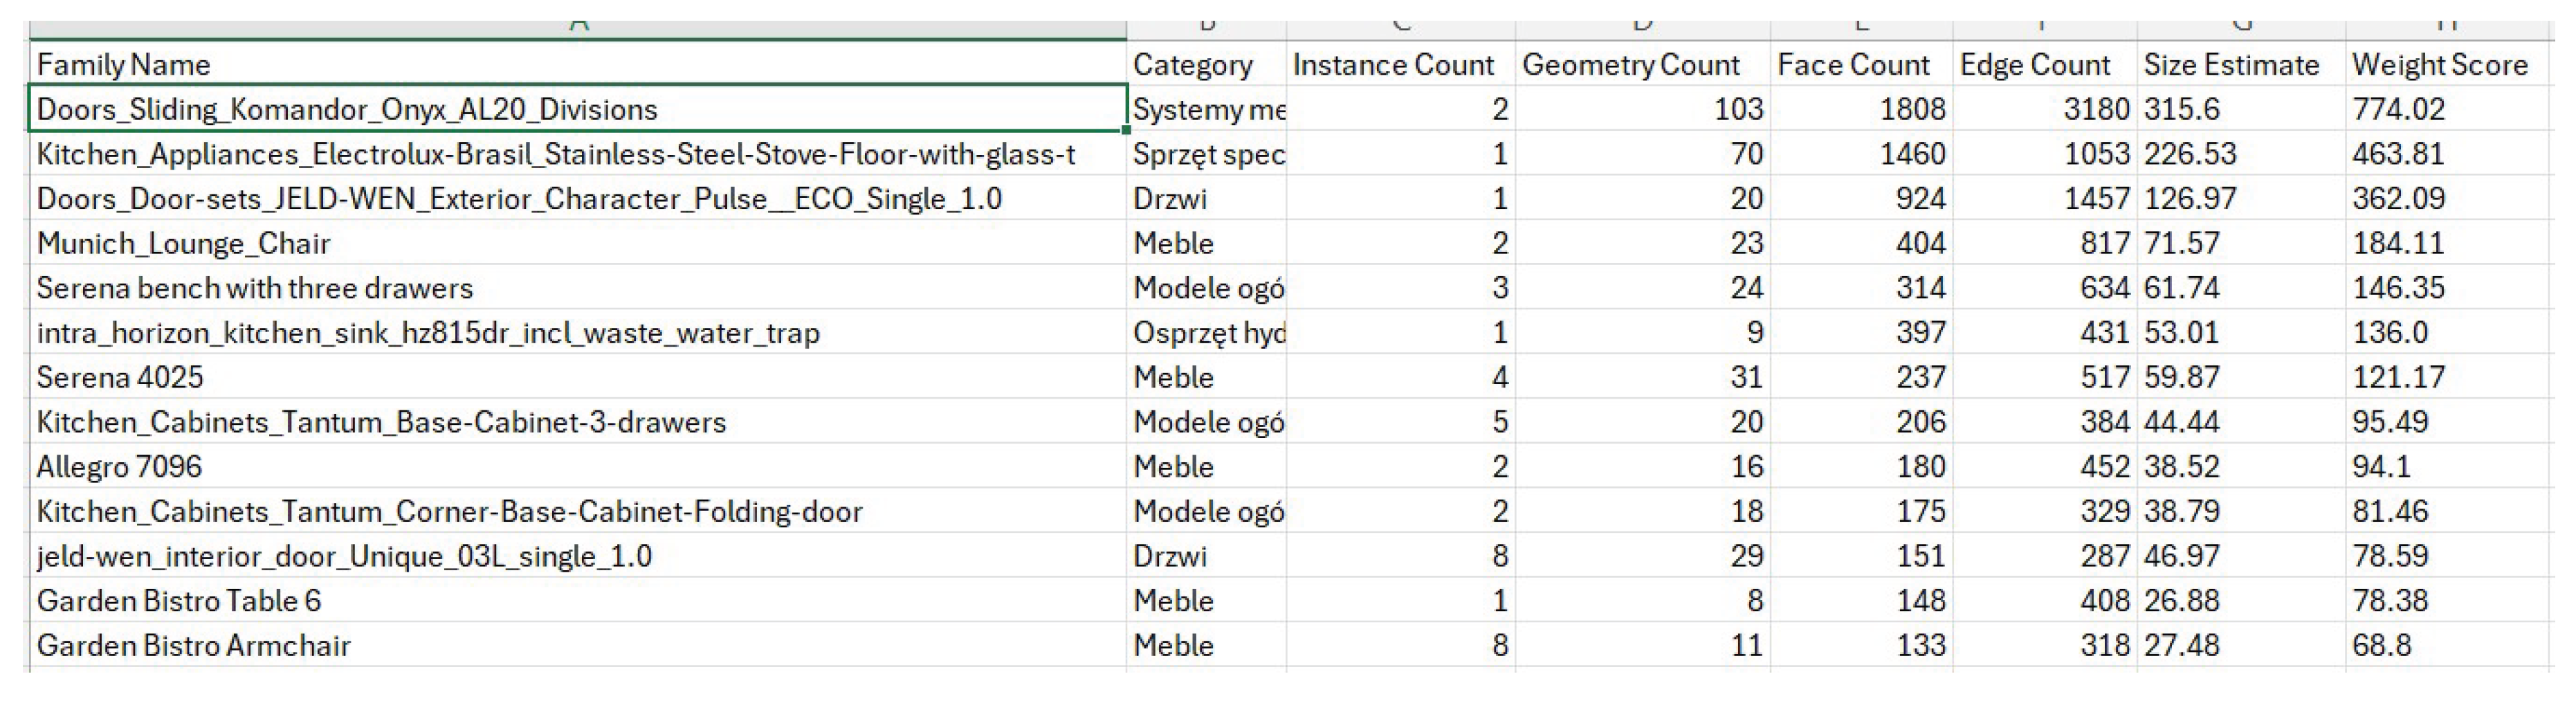Screen dimensions: 2576x719
Task: Select the Garden Bistro Table 6 cell
Action: click(x=180, y=601)
